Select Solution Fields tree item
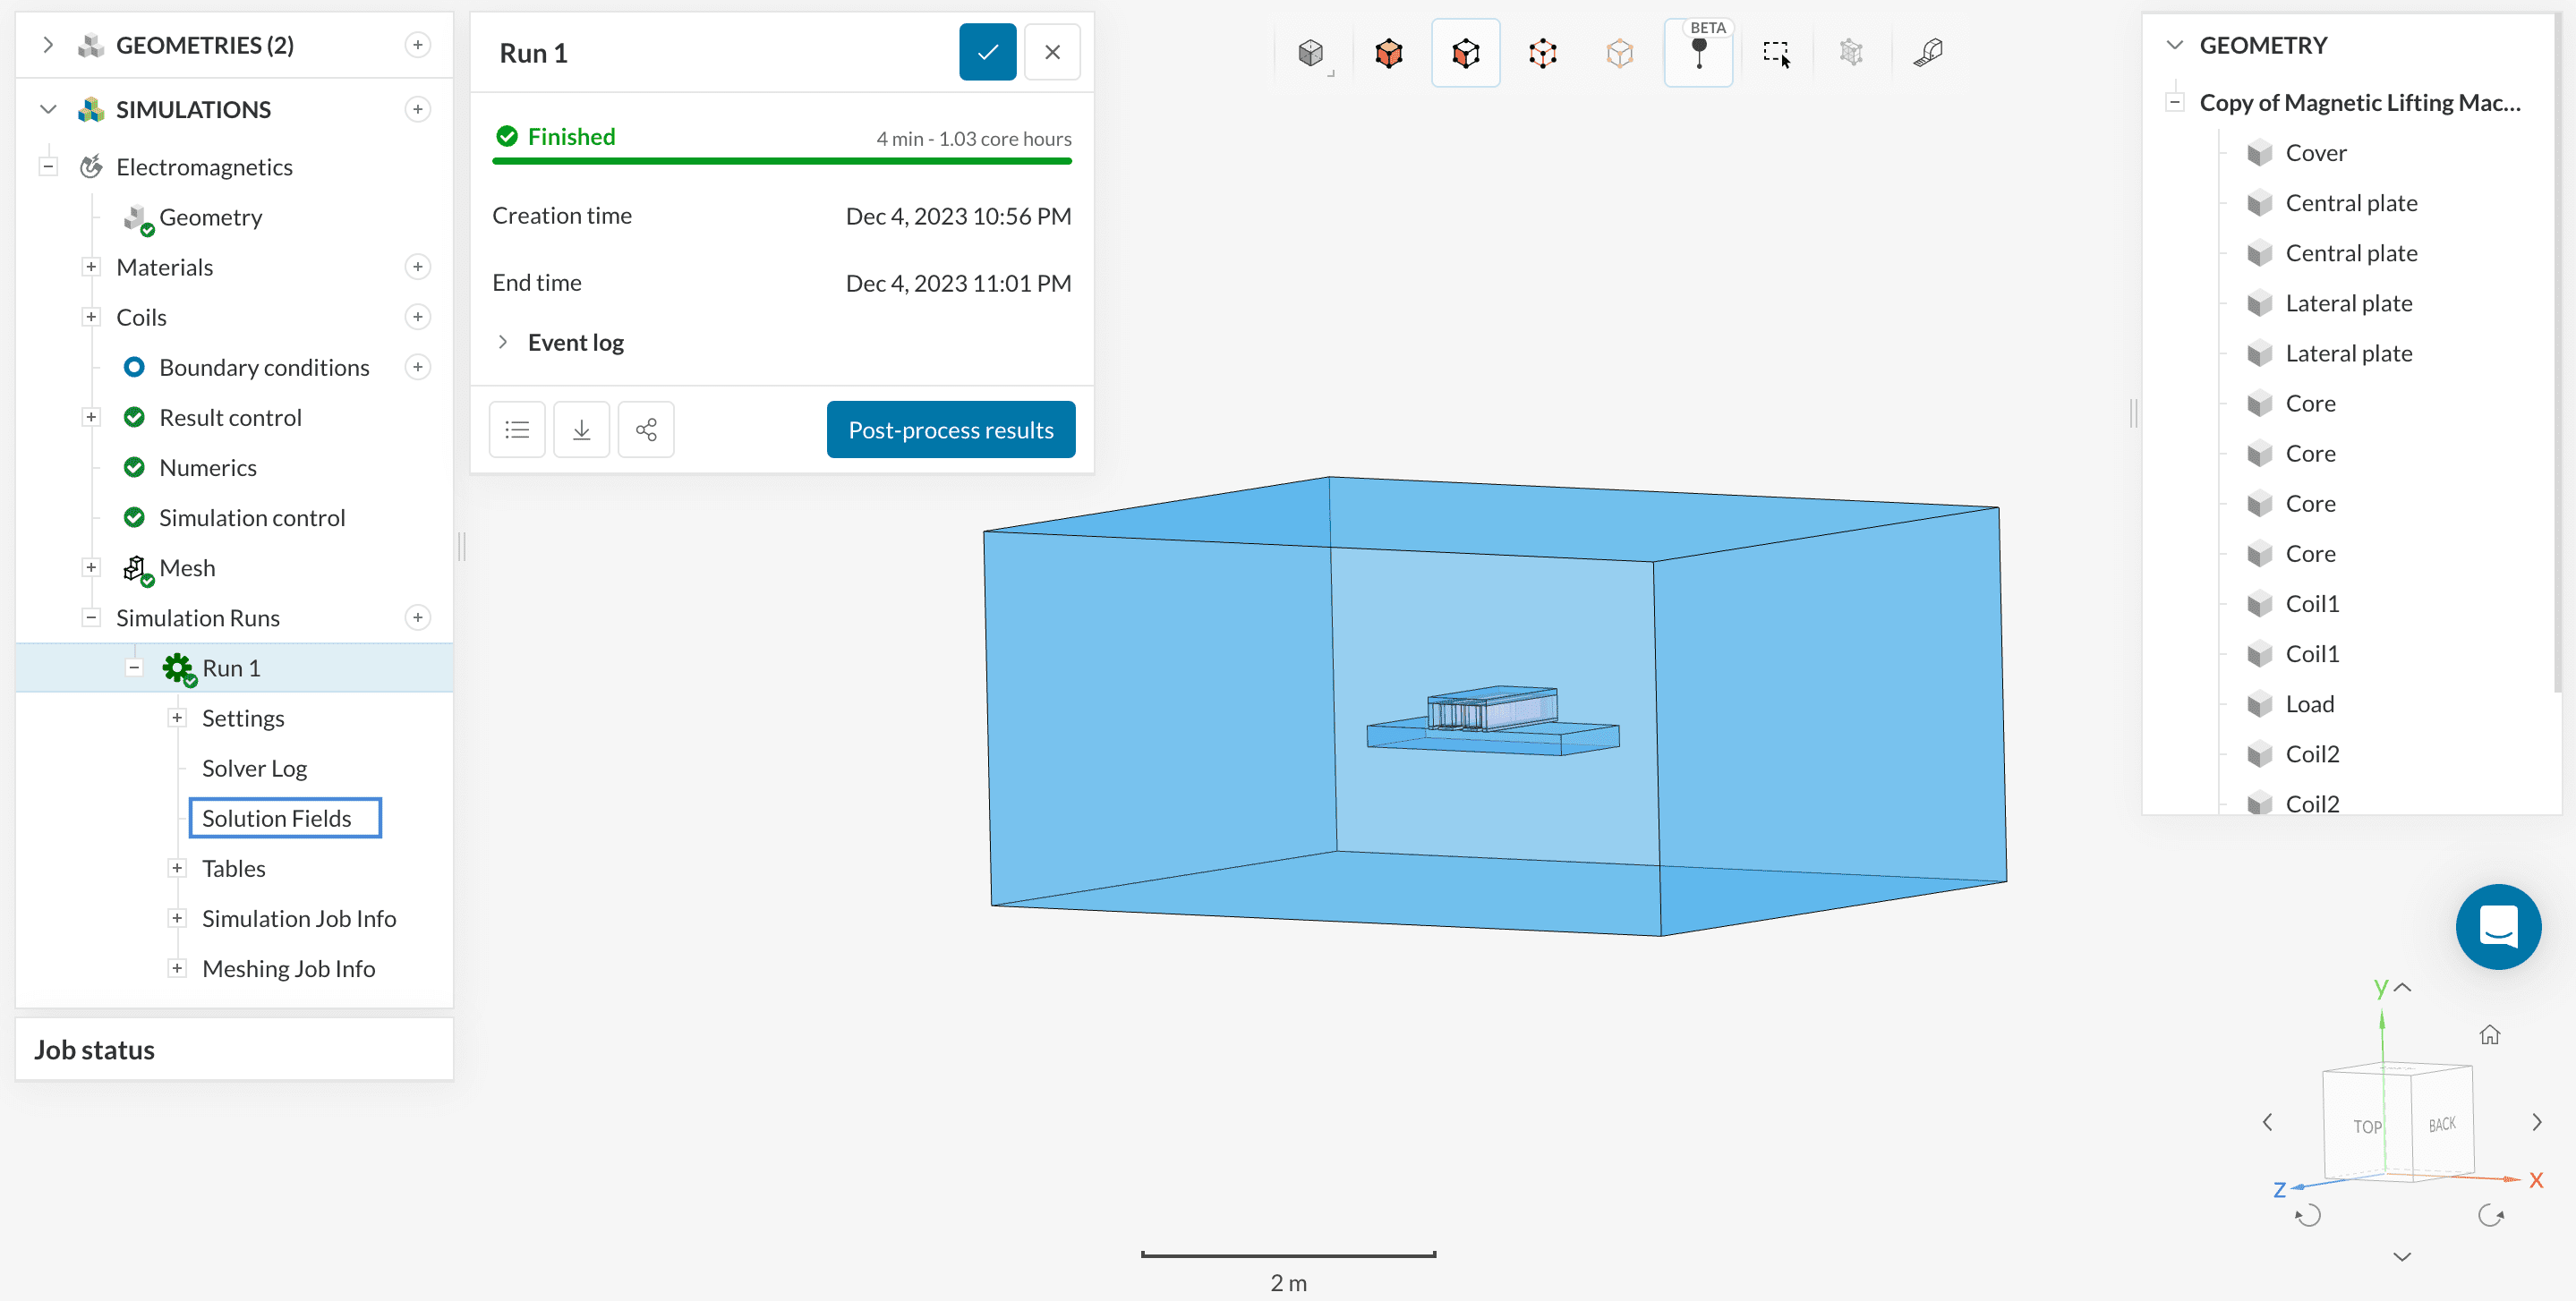Image resolution: width=2576 pixels, height=1301 pixels. click(277, 818)
